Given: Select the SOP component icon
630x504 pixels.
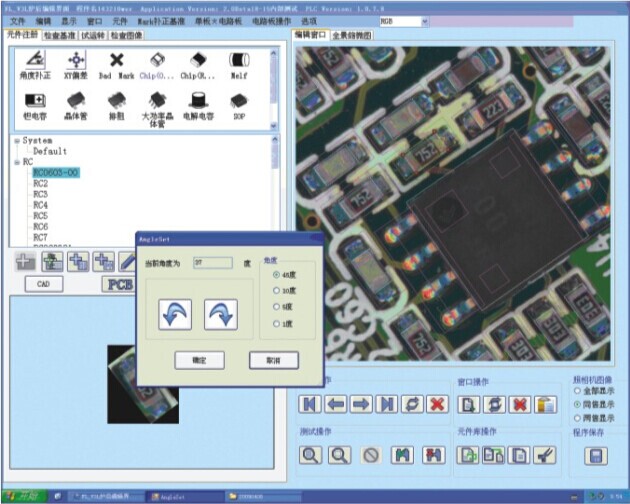Looking at the screenshot, I should coord(239,104).
